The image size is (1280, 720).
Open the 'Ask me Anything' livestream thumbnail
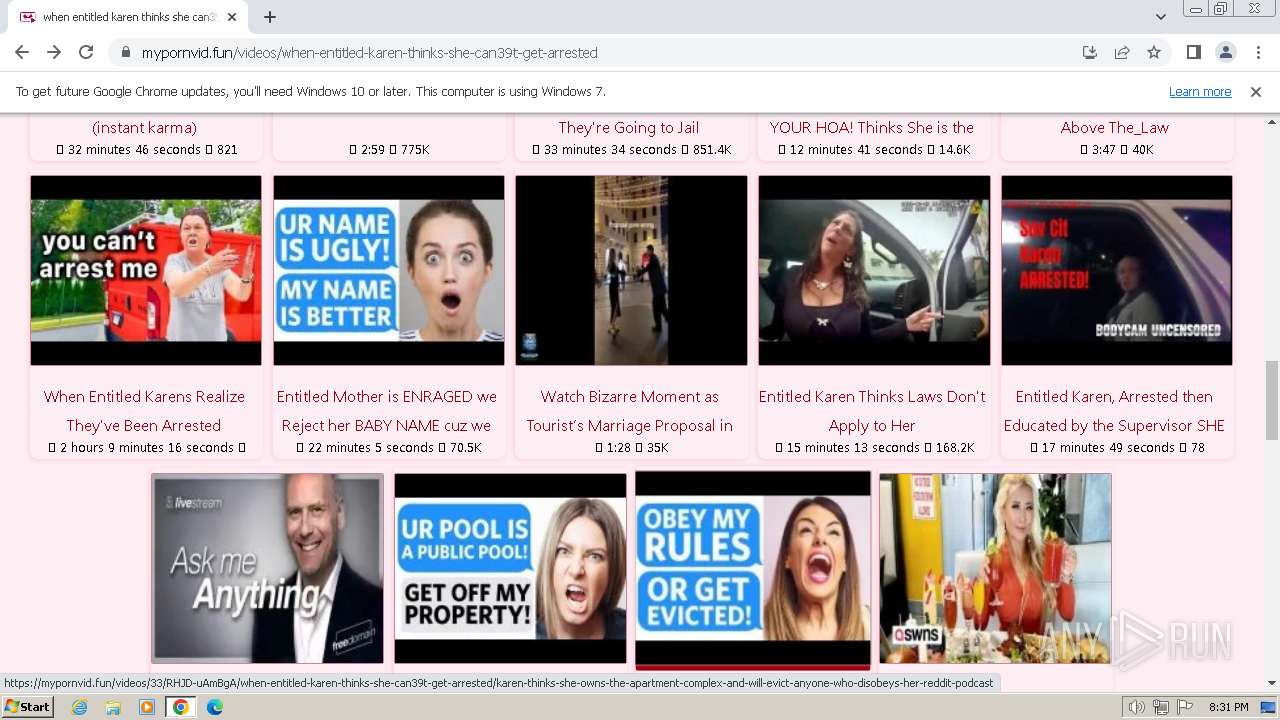coord(267,568)
